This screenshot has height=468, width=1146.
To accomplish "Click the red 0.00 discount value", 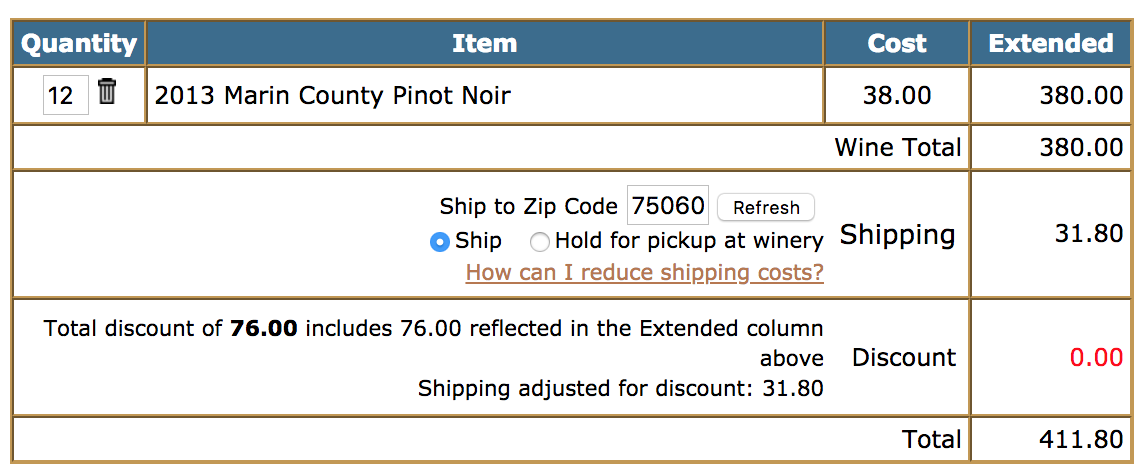I will [1096, 358].
